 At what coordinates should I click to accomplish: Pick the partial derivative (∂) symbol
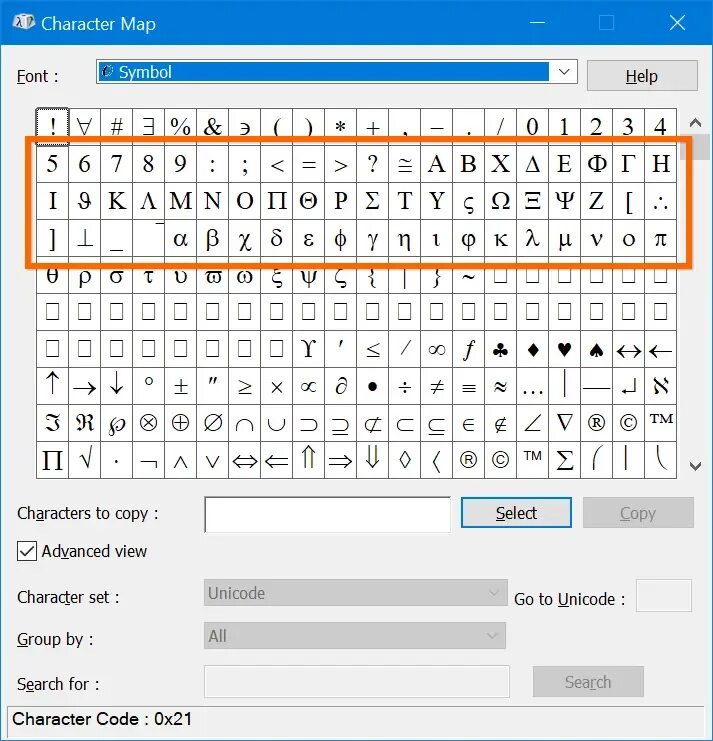(x=341, y=386)
